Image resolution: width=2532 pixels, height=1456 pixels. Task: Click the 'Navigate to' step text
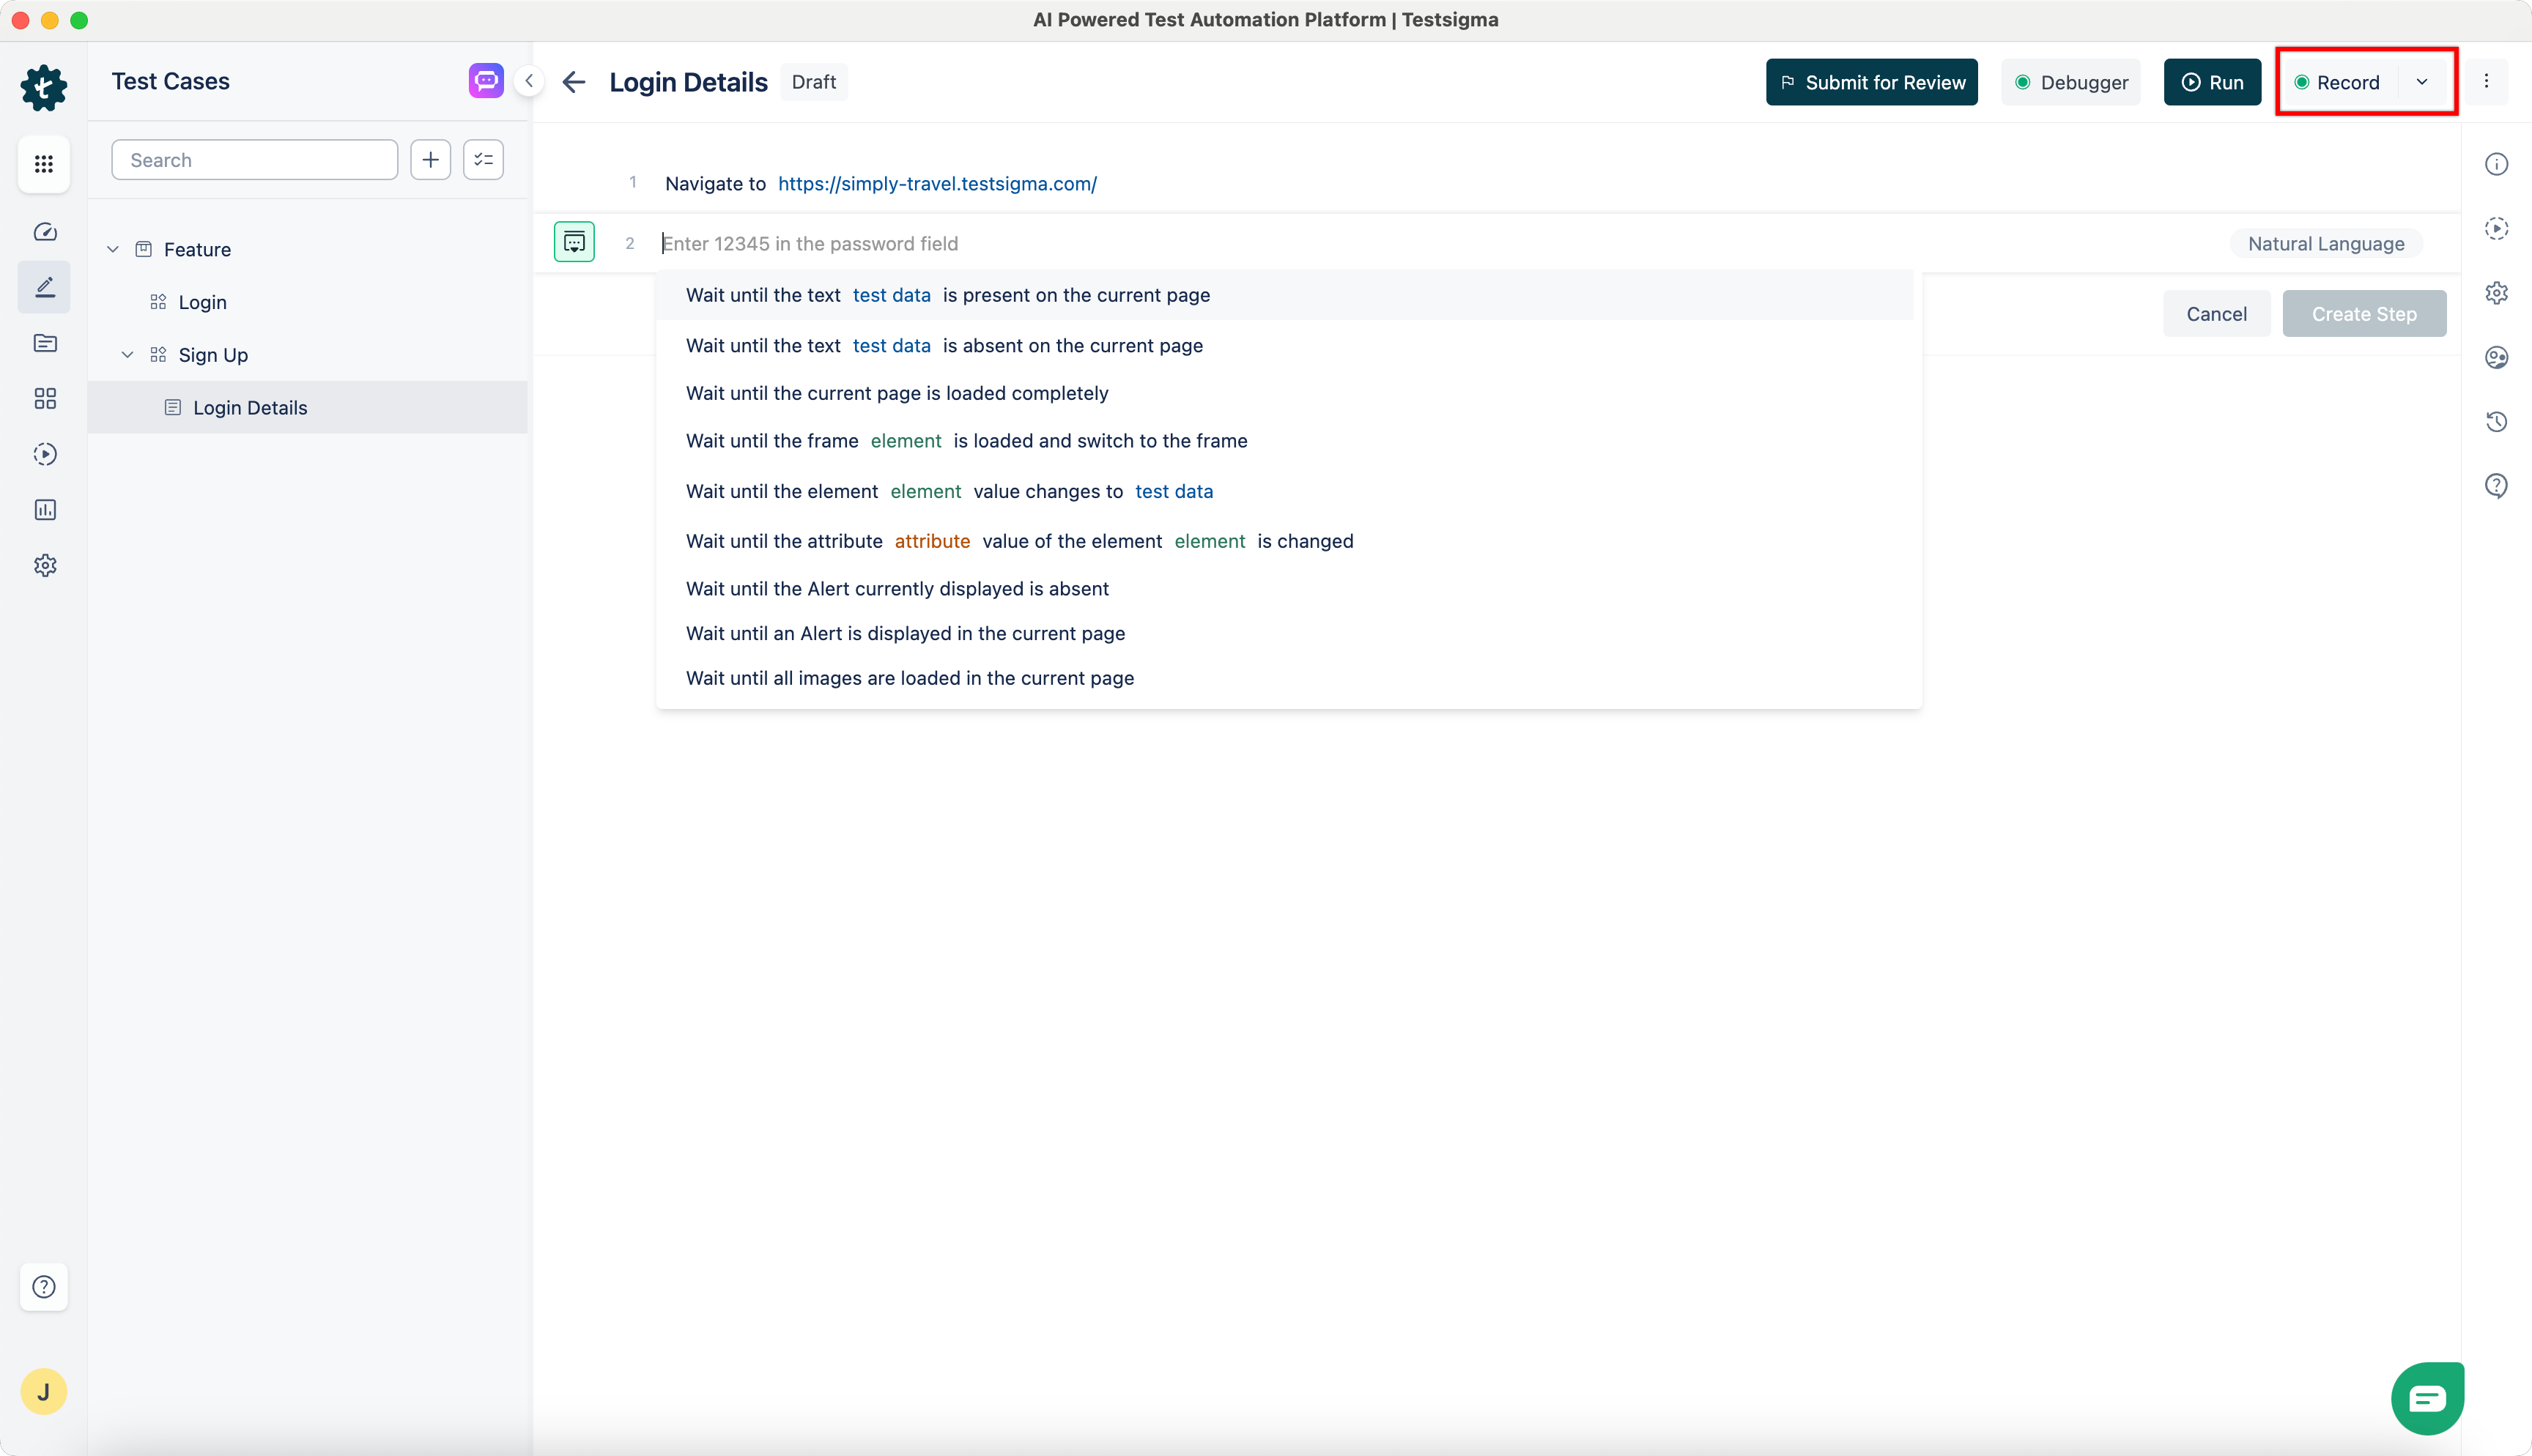(x=715, y=184)
